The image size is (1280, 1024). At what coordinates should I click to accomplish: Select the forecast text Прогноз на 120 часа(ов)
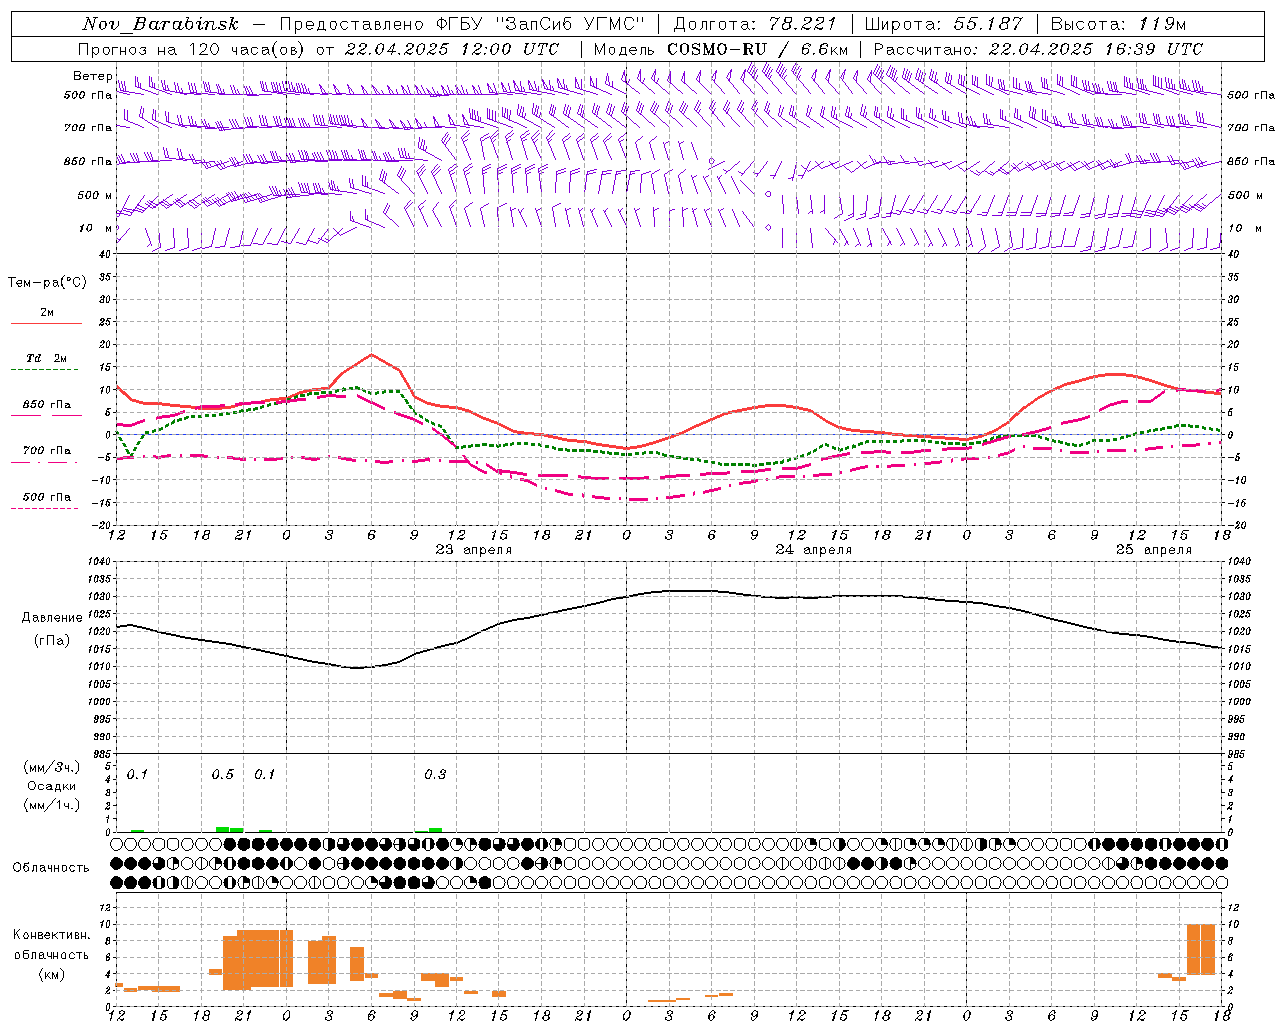click(x=193, y=49)
